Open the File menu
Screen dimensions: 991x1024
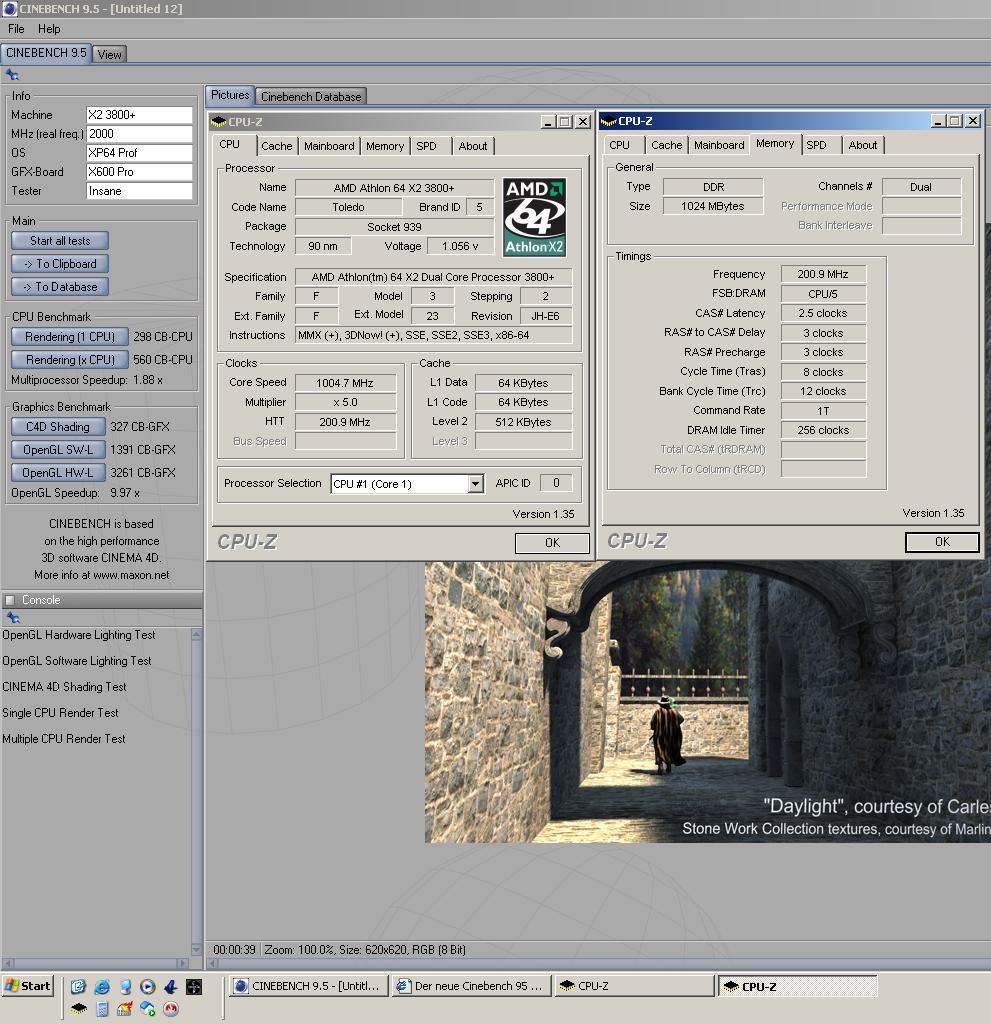tap(16, 29)
